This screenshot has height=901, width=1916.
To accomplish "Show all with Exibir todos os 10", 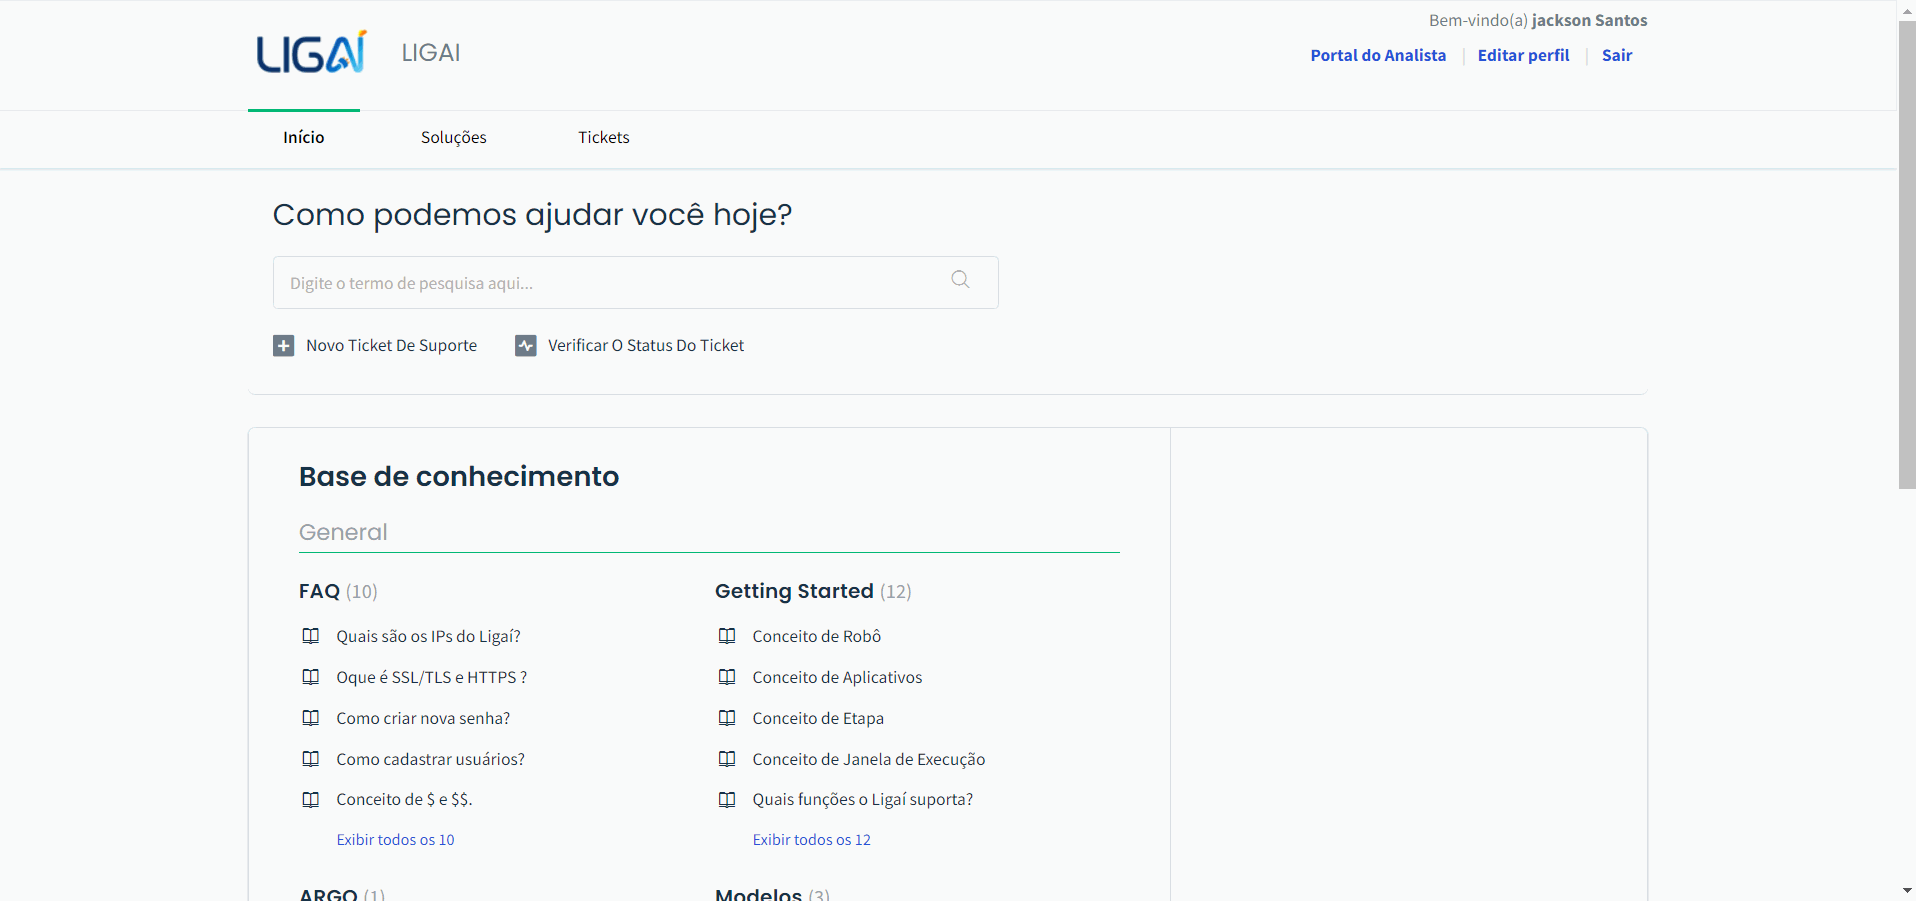I will (x=395, y=840).
